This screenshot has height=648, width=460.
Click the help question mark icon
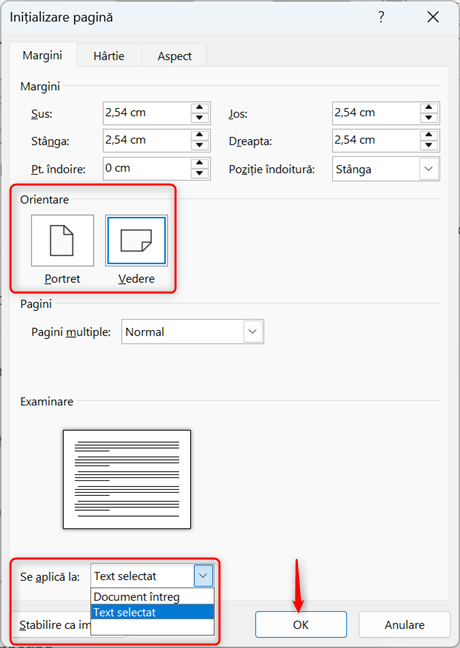(381, 17)
